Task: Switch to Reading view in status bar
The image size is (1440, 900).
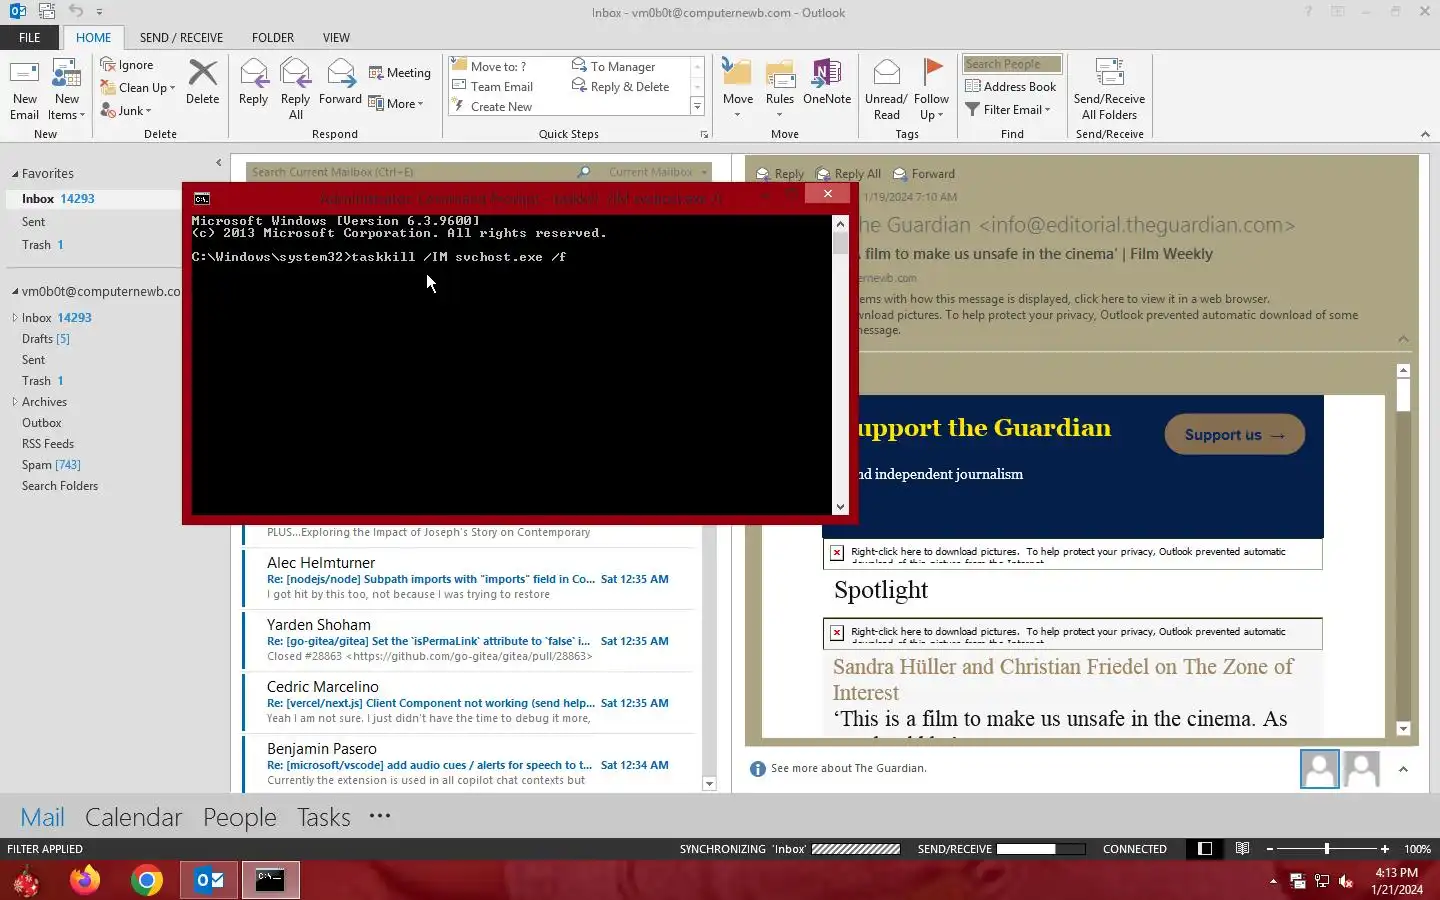Action: point(1242,849)
